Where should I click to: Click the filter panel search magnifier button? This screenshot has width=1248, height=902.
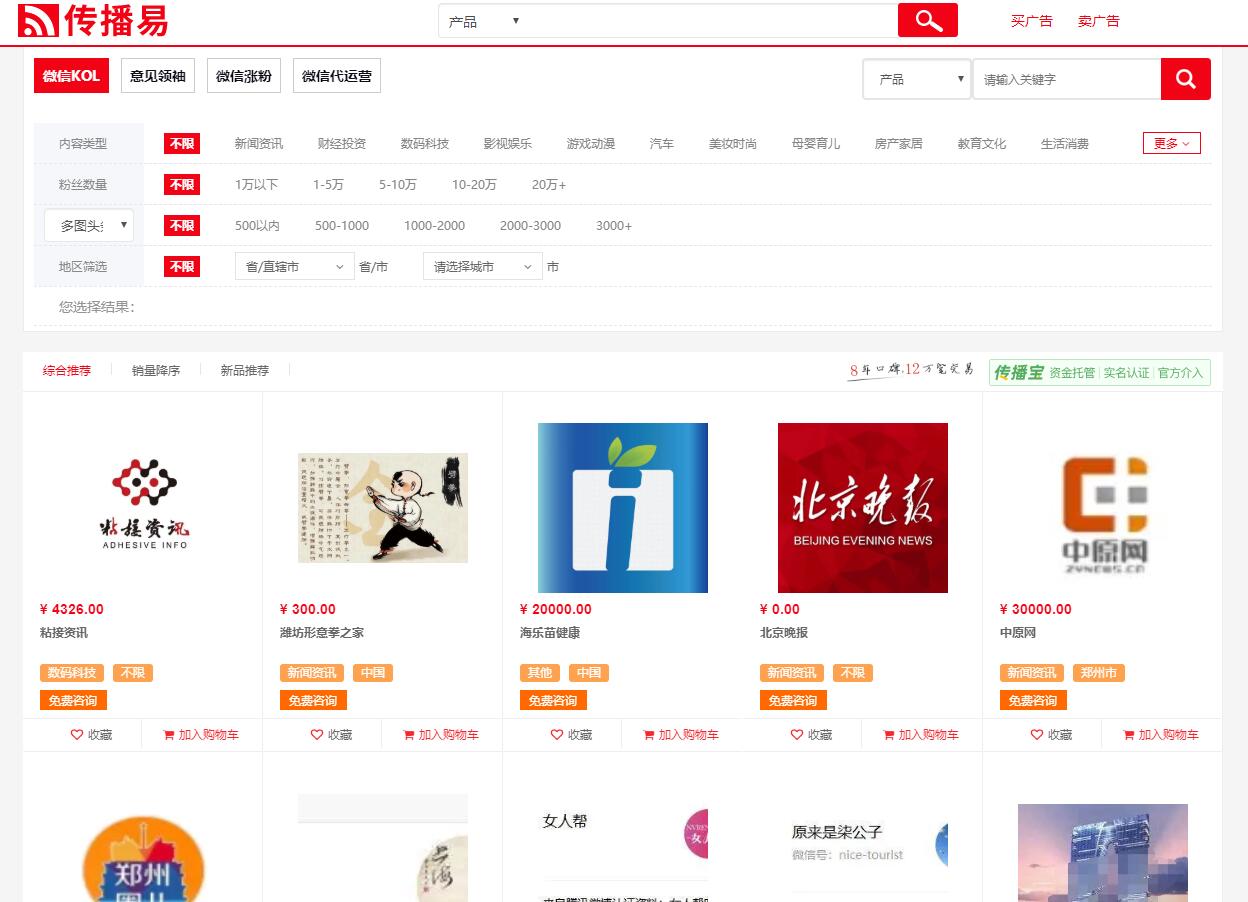tap(1185, 79)
